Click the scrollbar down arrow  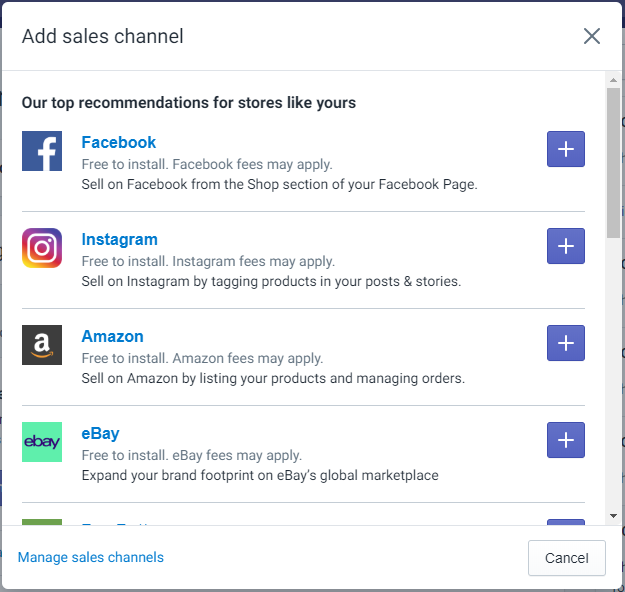[613, 516]
